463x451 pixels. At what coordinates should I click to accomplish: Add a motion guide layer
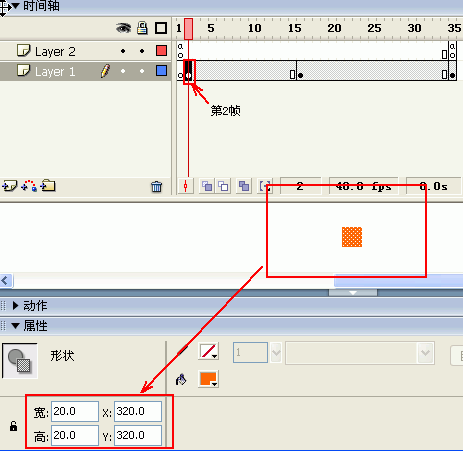coord(29,186)
